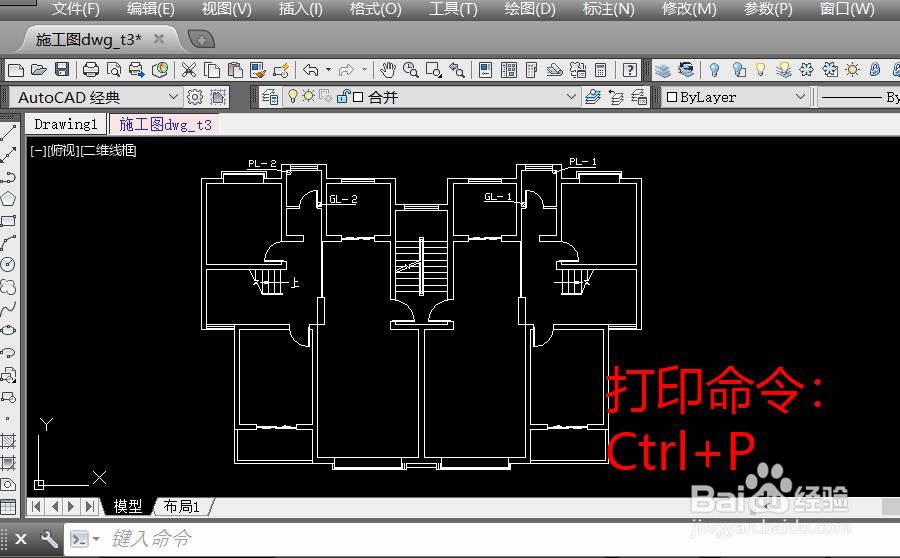Open the command line recent commands dropdown
The height and width of the screenshot is (558, 900).
point(95,539)
